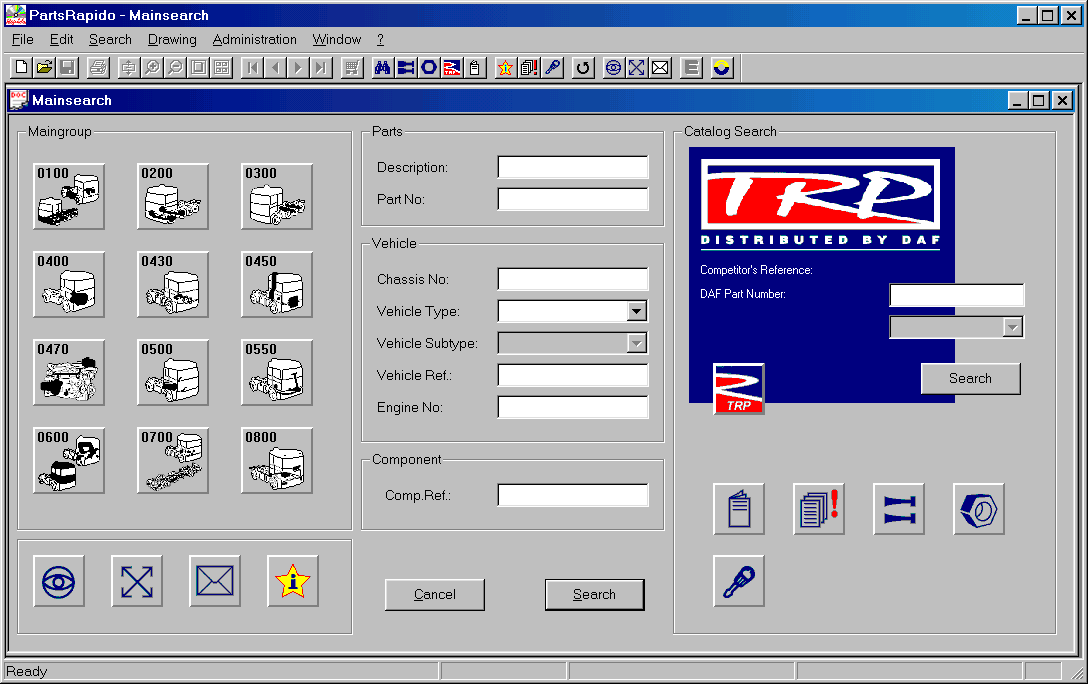
Task: Select maingroup 0700 chassis
Action: (173, 461)
